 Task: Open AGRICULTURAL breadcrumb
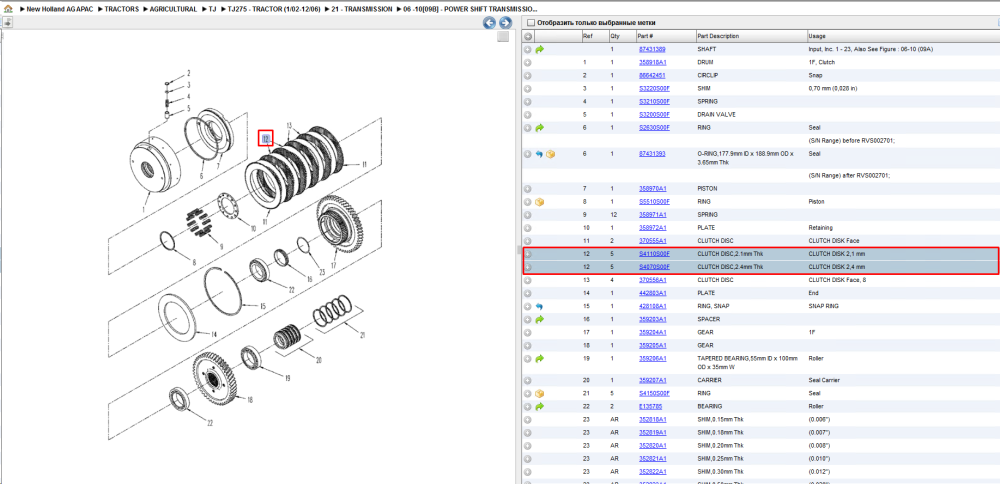[173, 10]
